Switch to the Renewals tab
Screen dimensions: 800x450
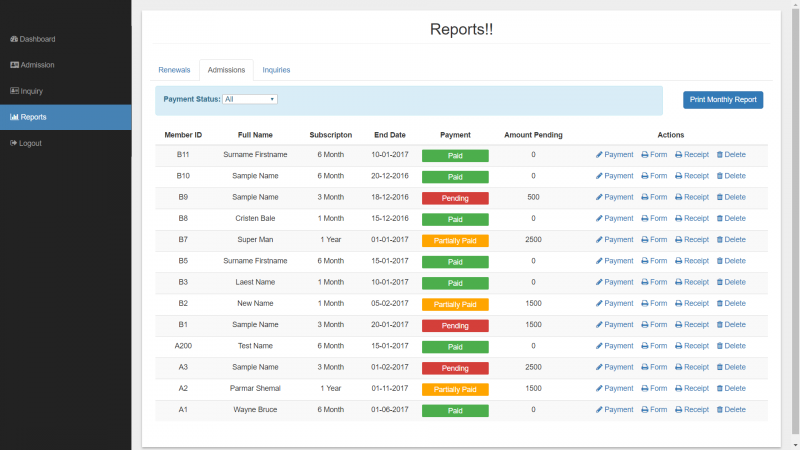pyautogui.click(x=174, y=70)
